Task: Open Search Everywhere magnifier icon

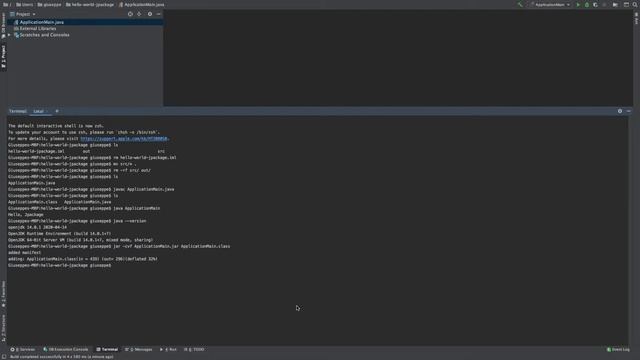Action: 635,4
